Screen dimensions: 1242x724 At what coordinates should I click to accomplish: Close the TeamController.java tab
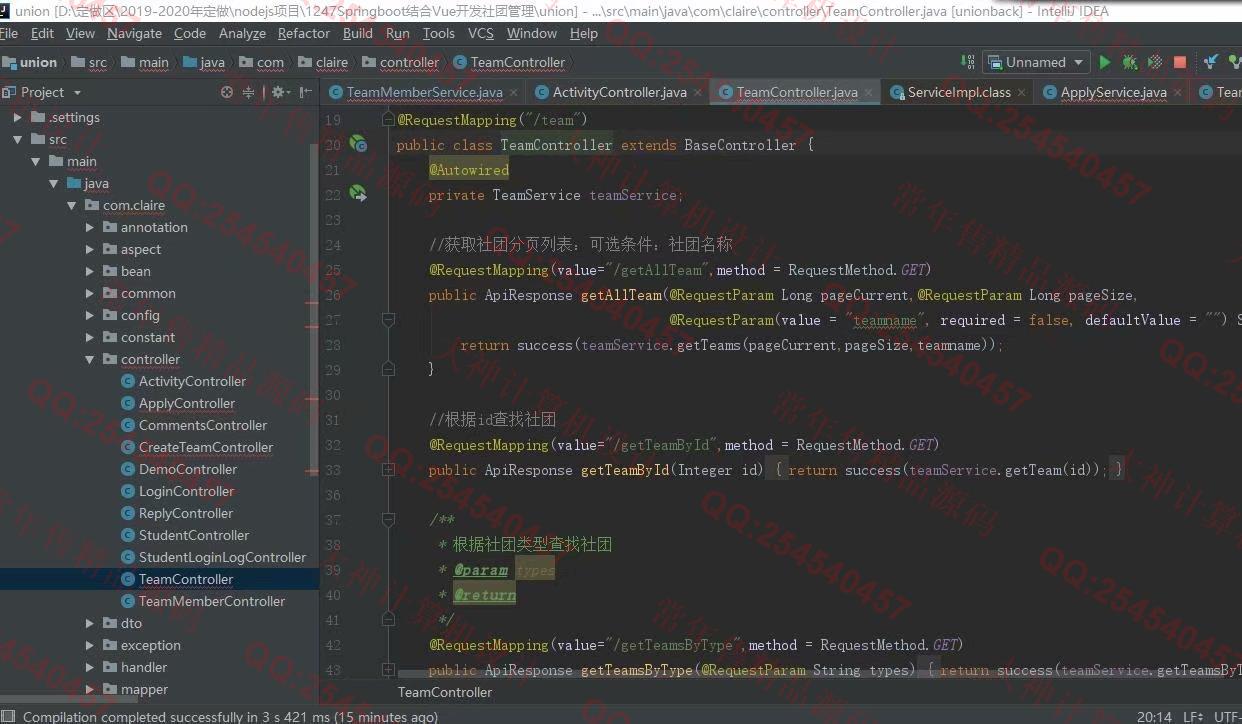(x=869, y=93)
